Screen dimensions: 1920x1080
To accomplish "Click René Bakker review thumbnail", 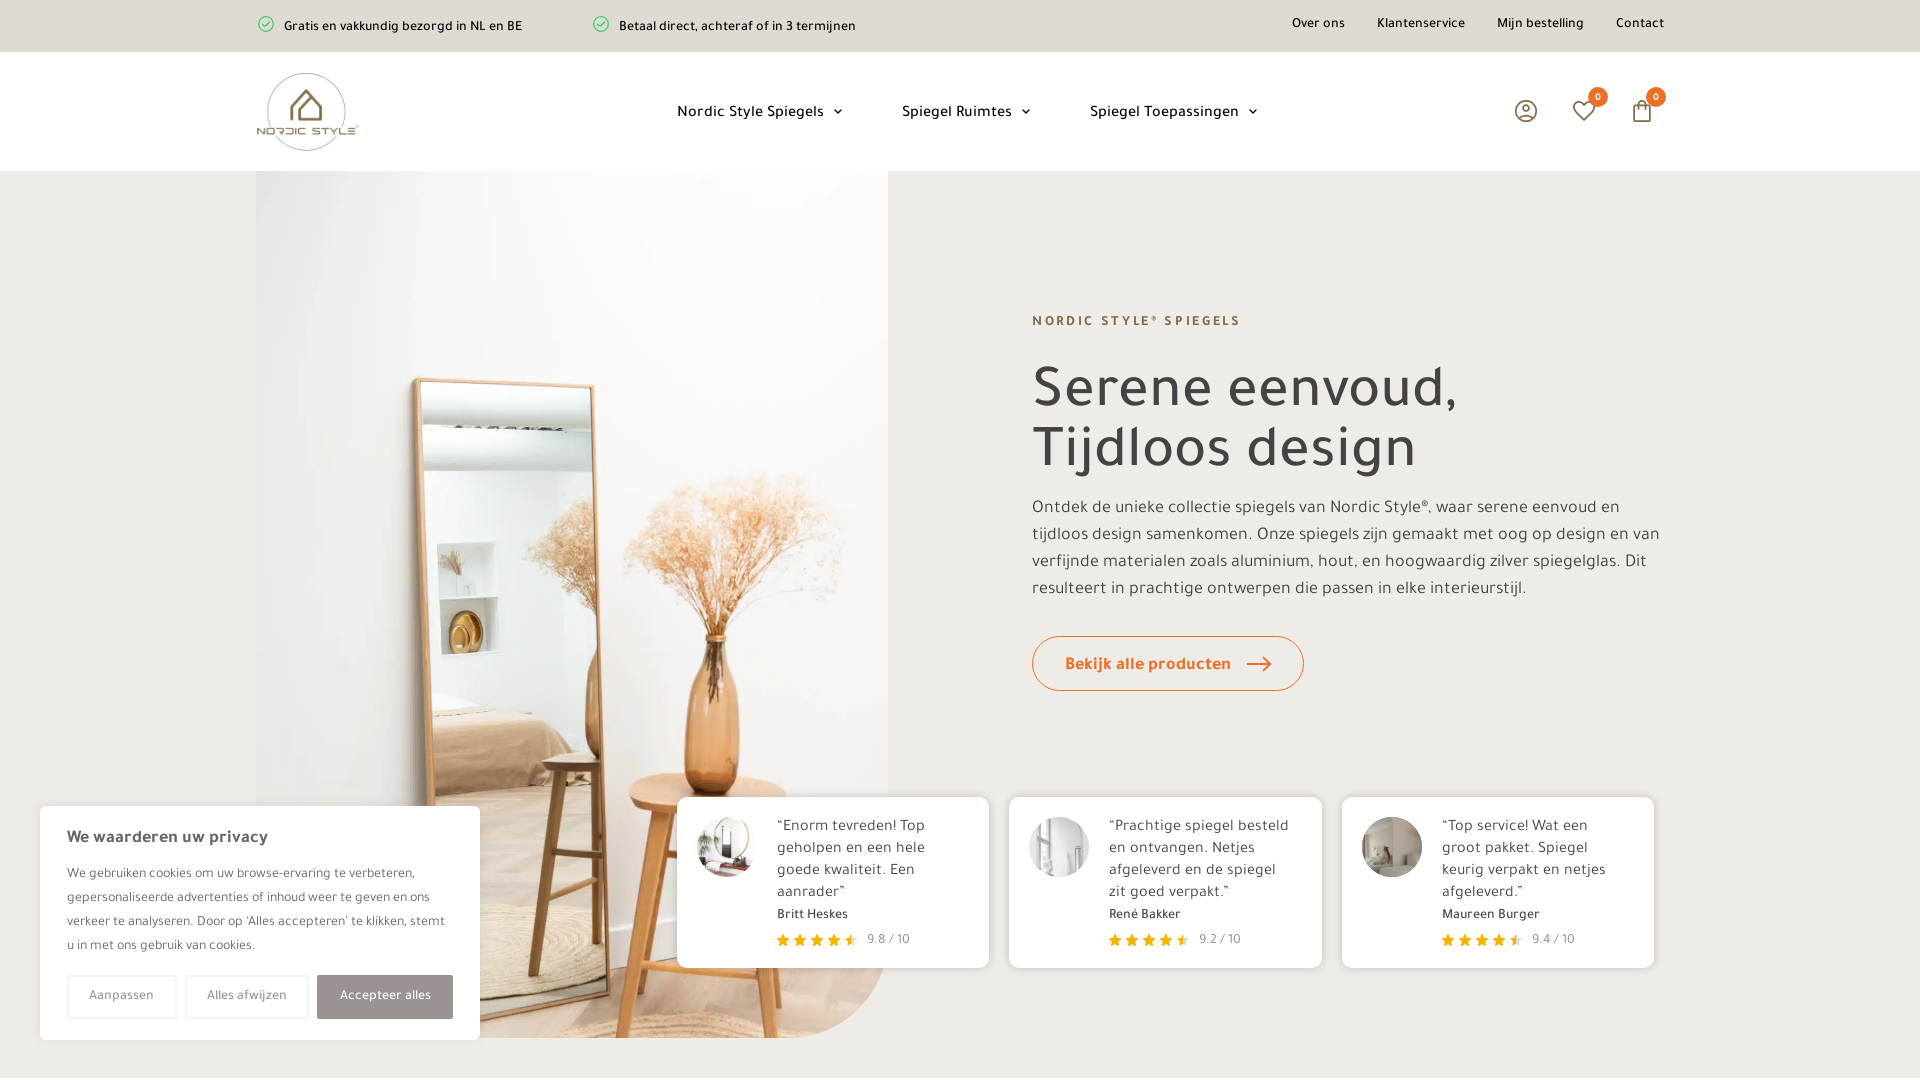I will click(x=1059, y=847).
